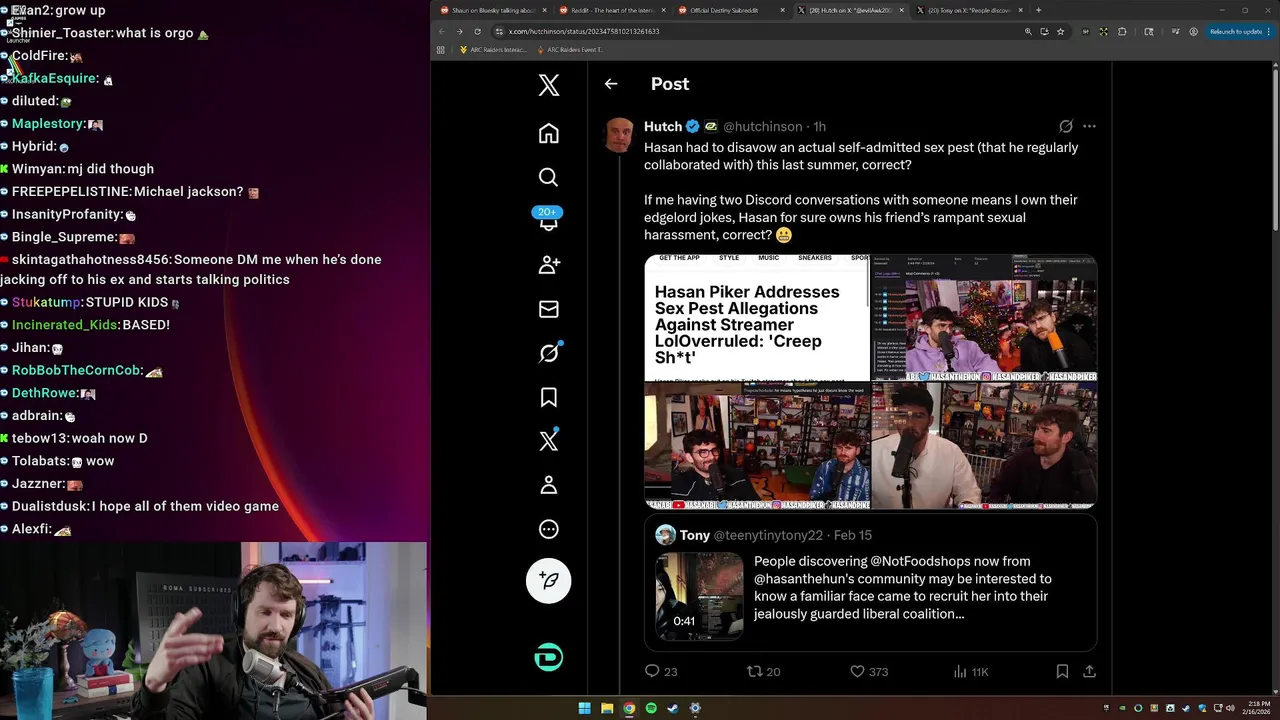This screenshot has width=1280, height=720.
Task: Share Hutch's post
Action: coord(1089,671)
